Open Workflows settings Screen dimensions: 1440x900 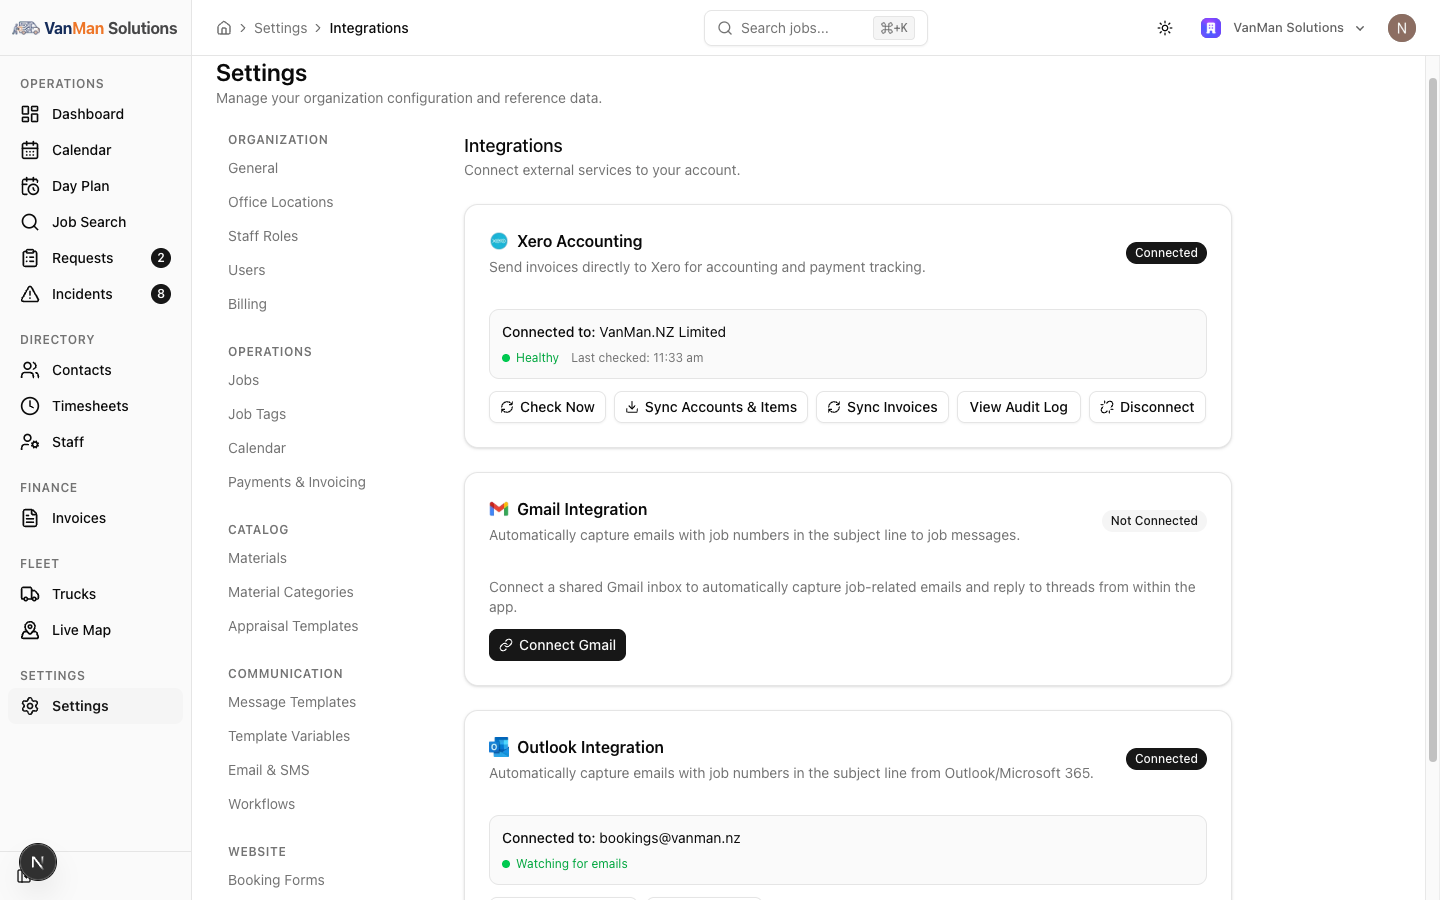tap(261, 804)
